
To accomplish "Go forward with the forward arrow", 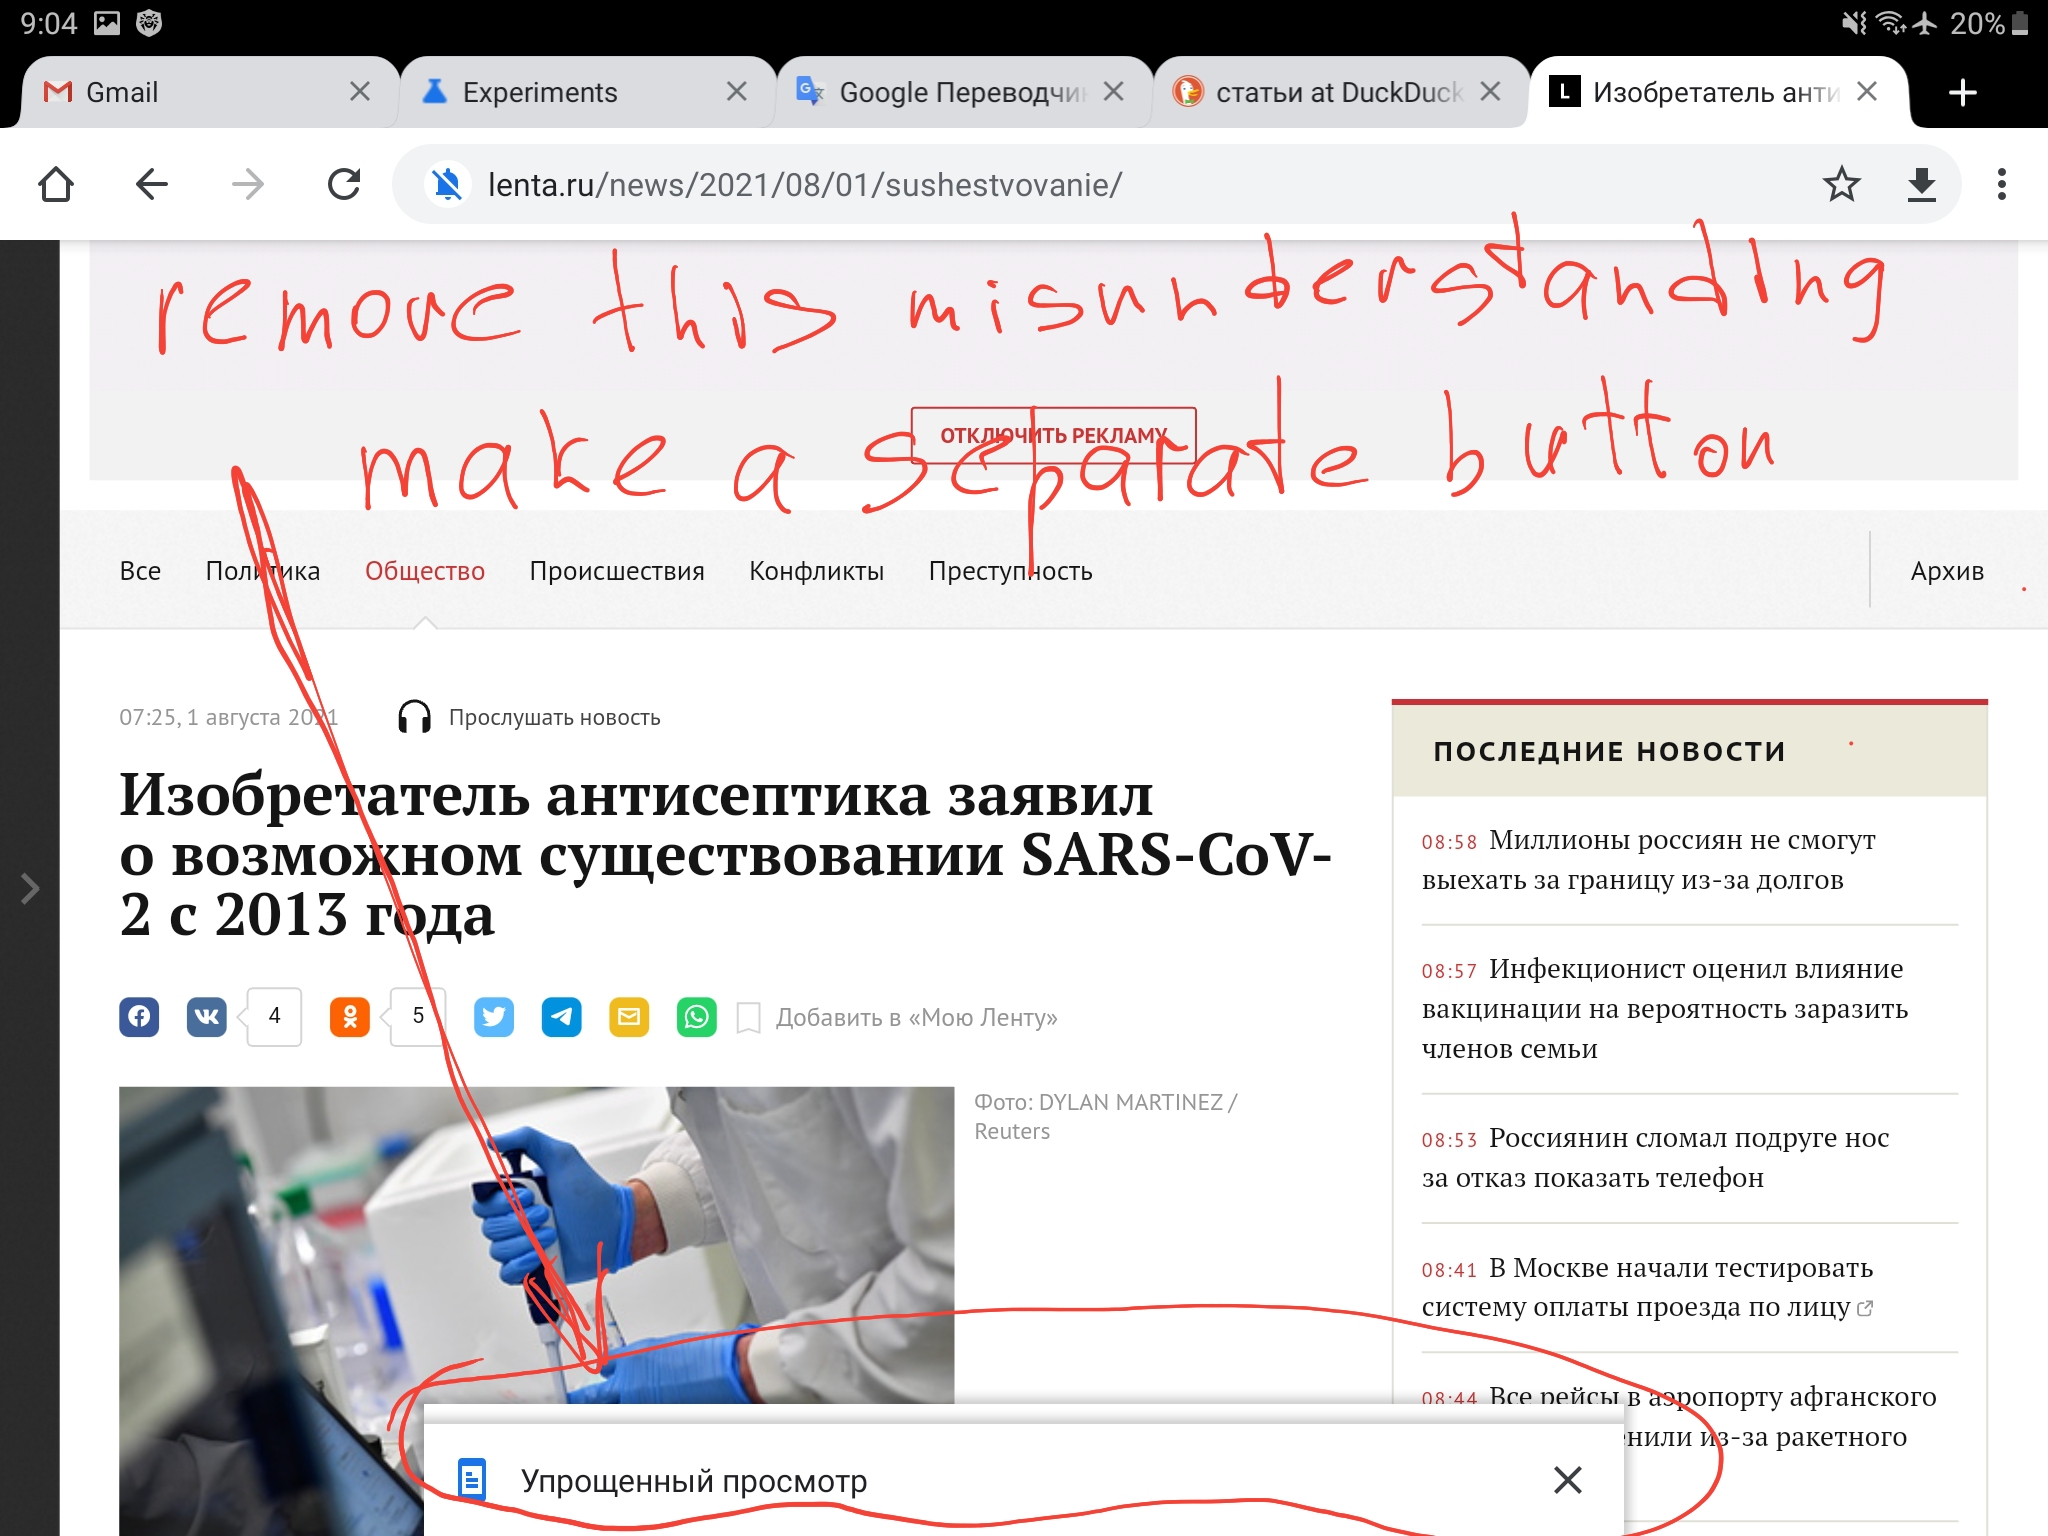I will point(248,184).
